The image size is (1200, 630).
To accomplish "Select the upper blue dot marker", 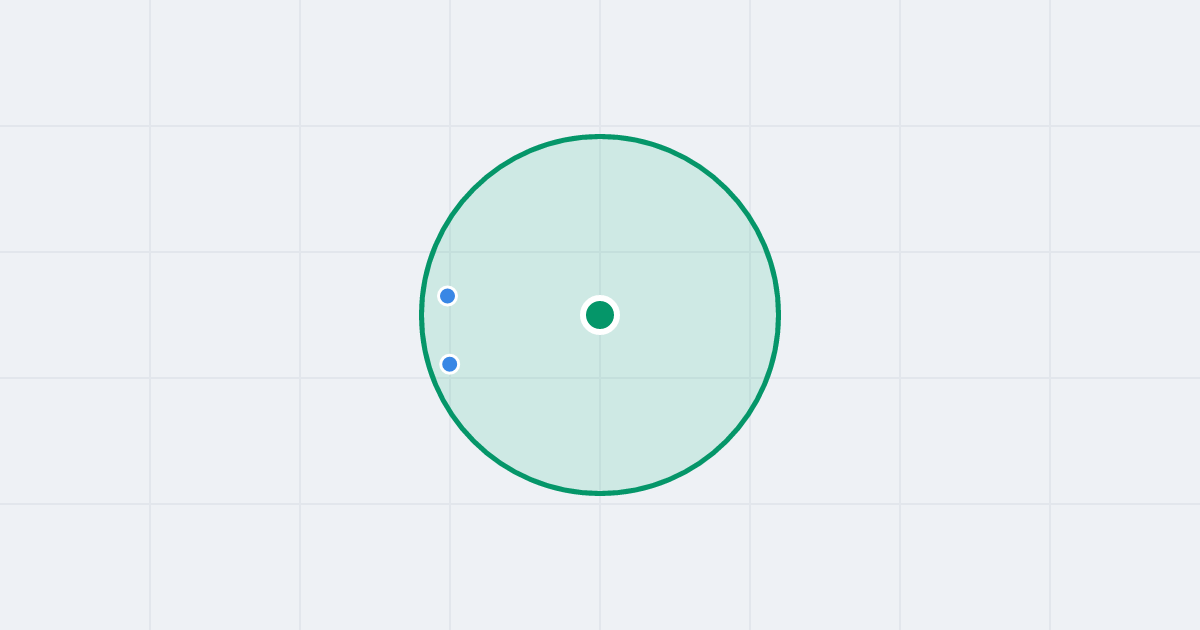I will click(448, 296).
